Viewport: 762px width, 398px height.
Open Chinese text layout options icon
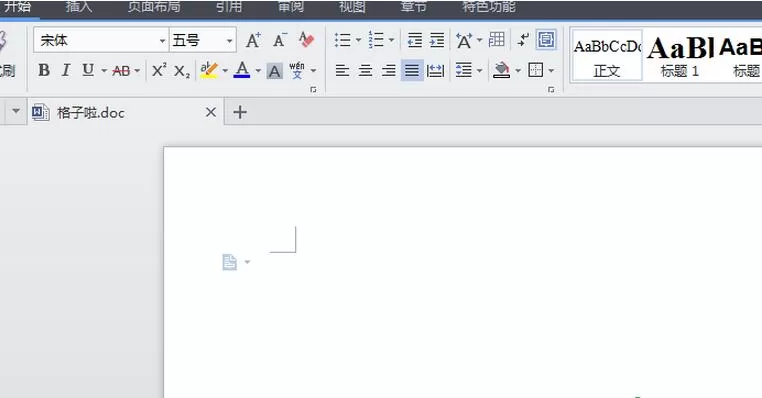click(464, 40)
